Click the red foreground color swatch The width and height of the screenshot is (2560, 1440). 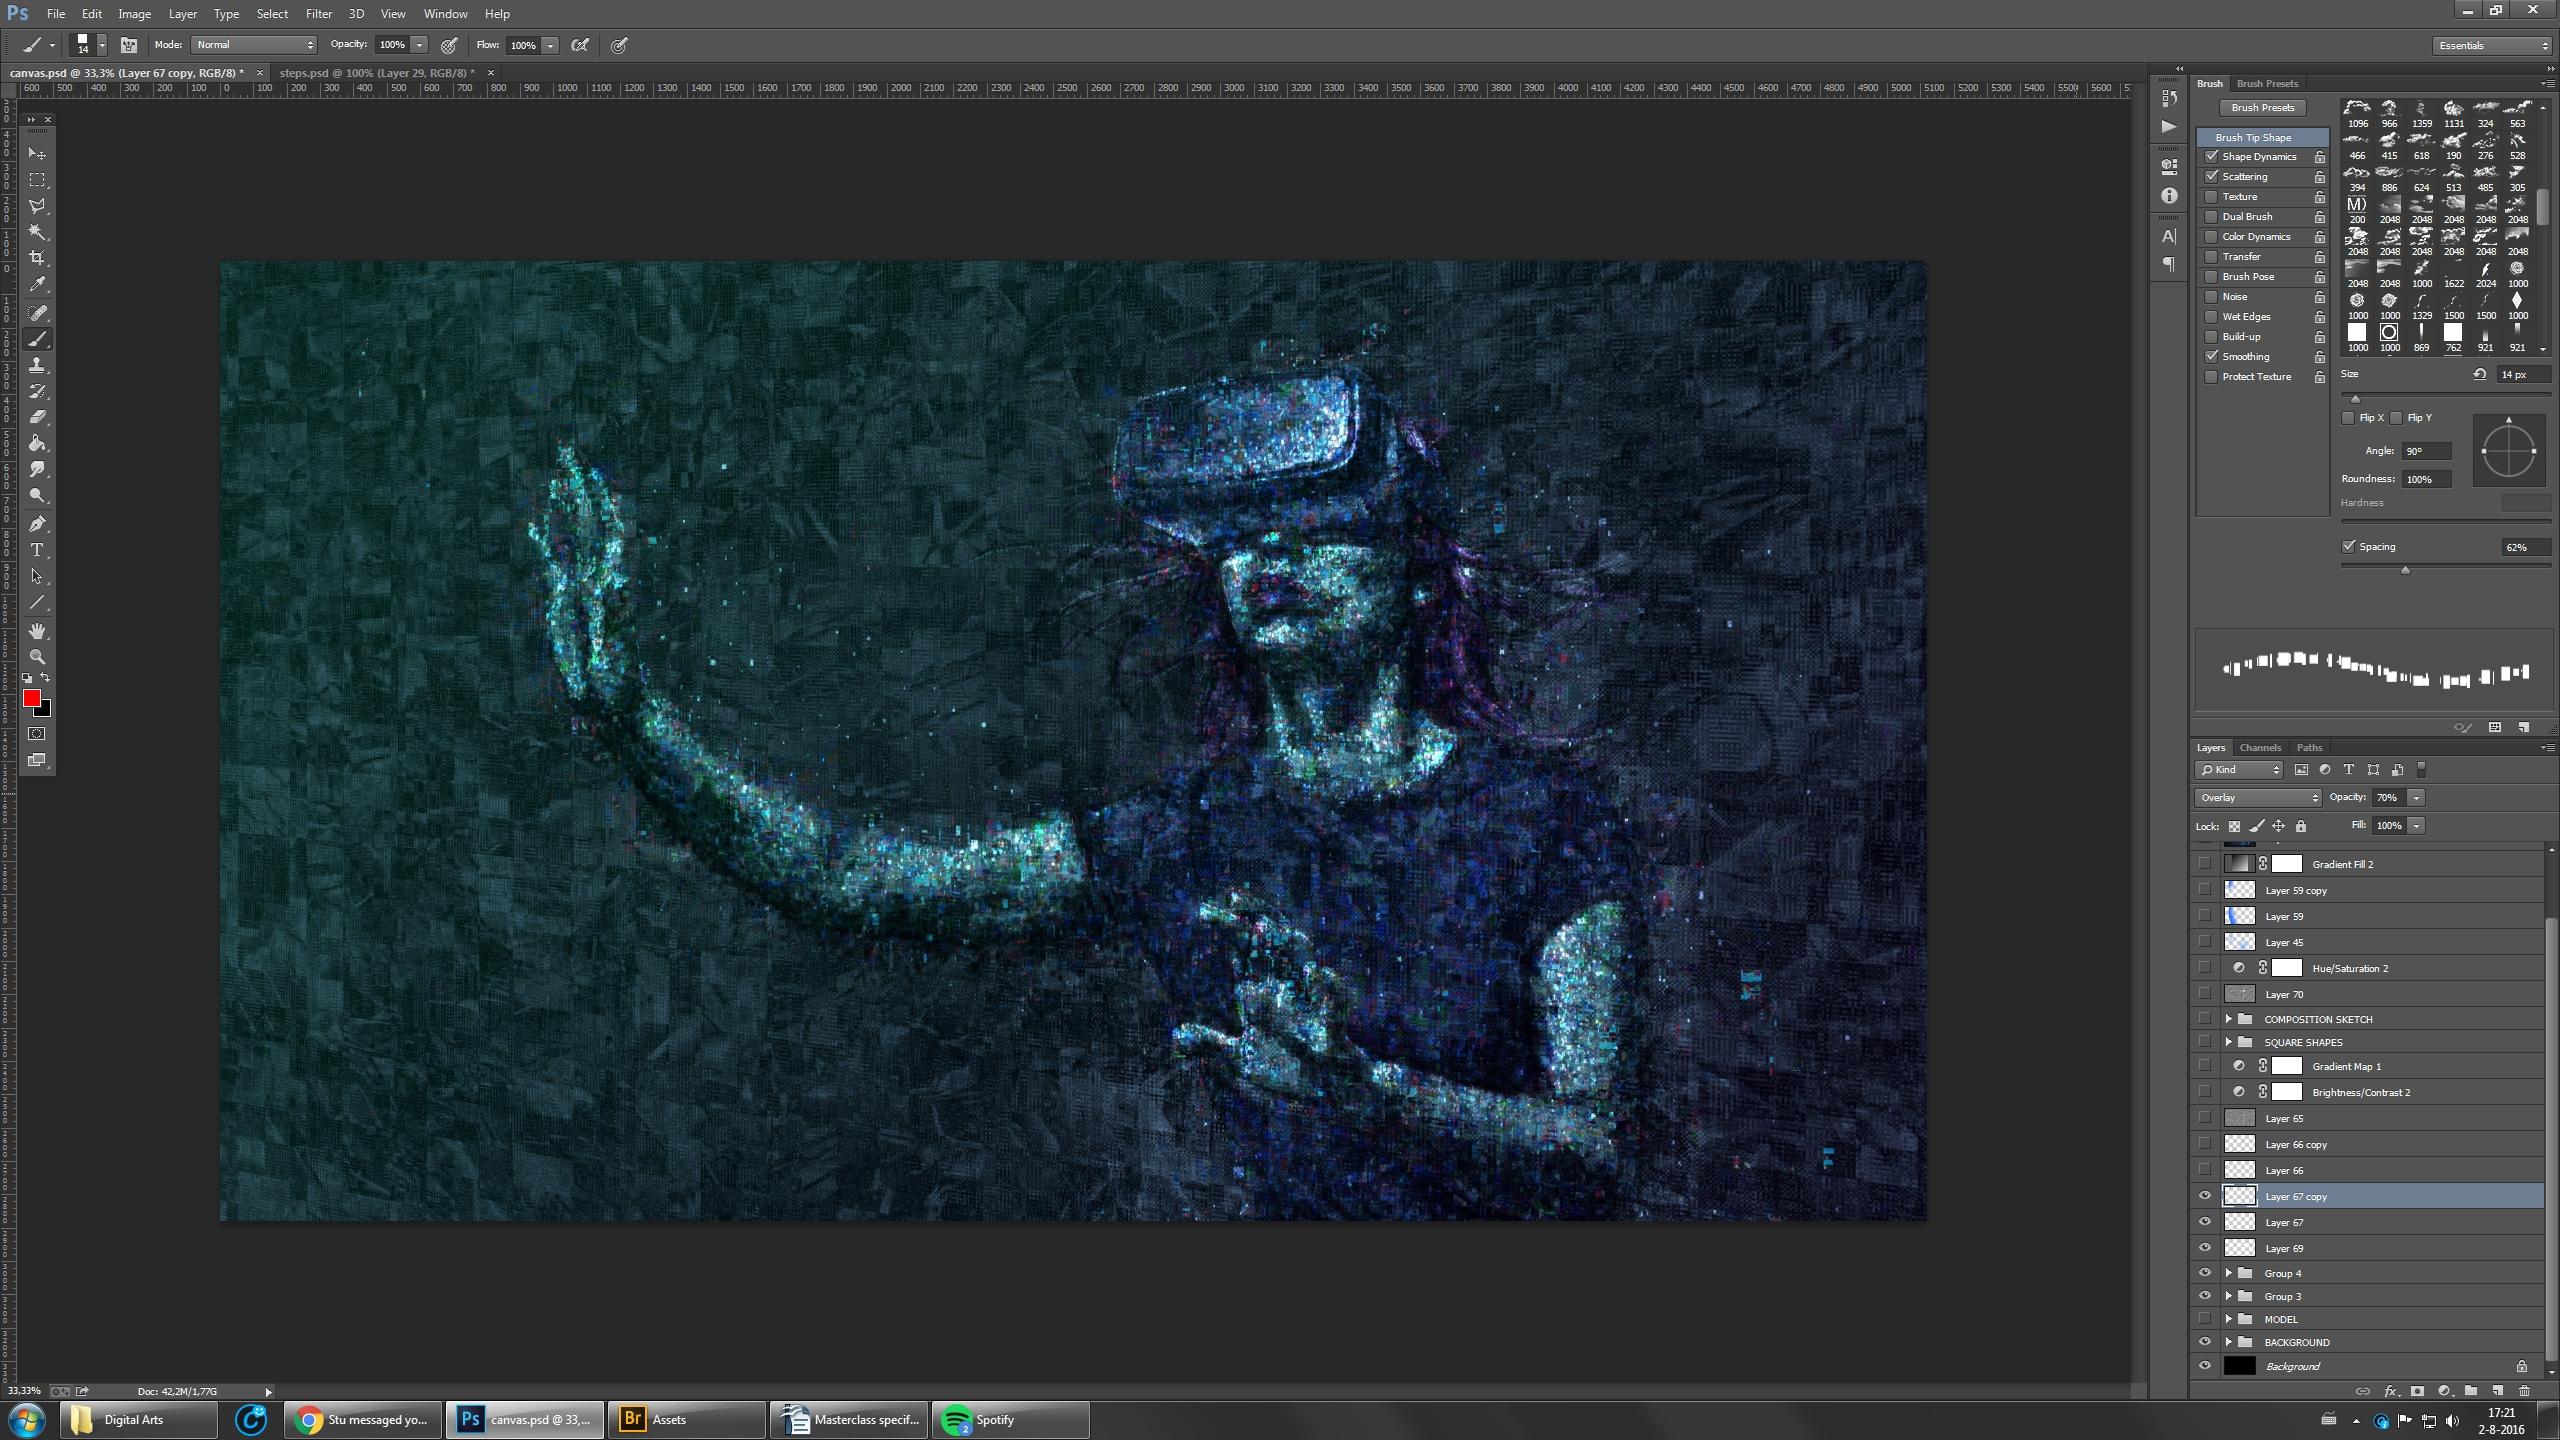[x=32, y=699]
